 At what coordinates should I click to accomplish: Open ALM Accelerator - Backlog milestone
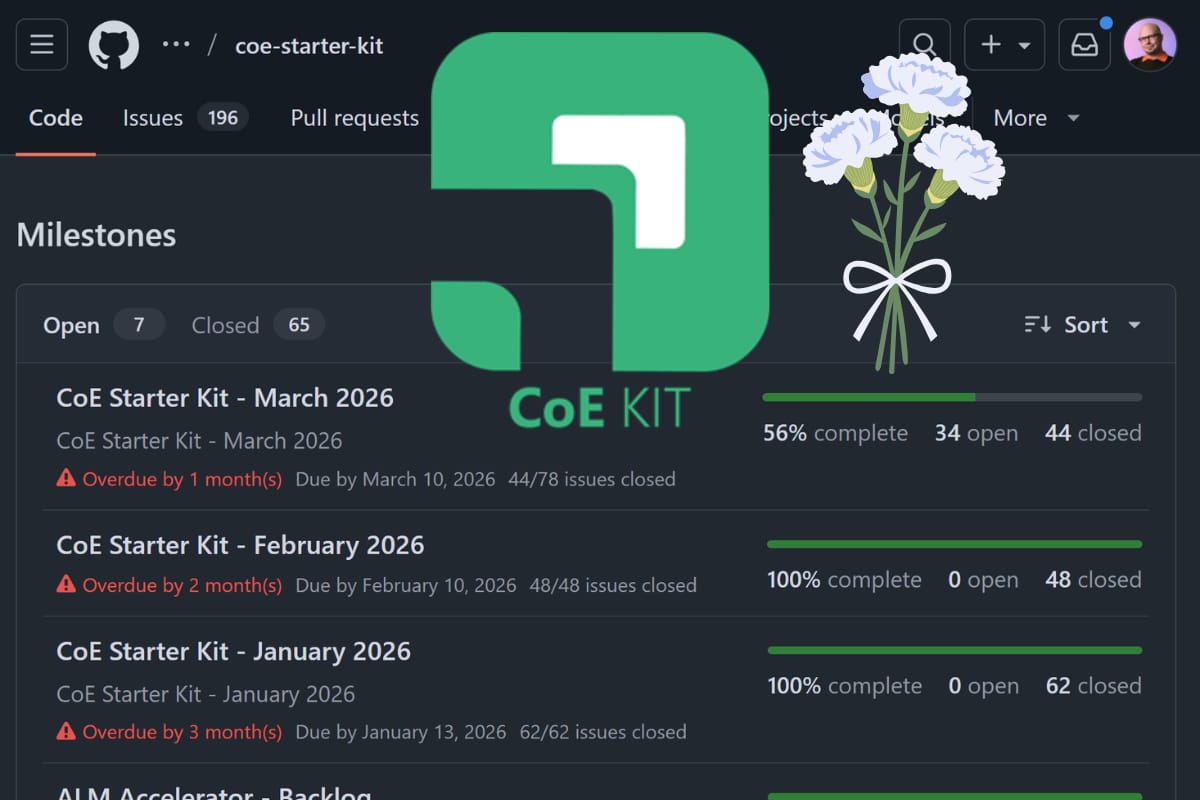[x=213, y=792]
